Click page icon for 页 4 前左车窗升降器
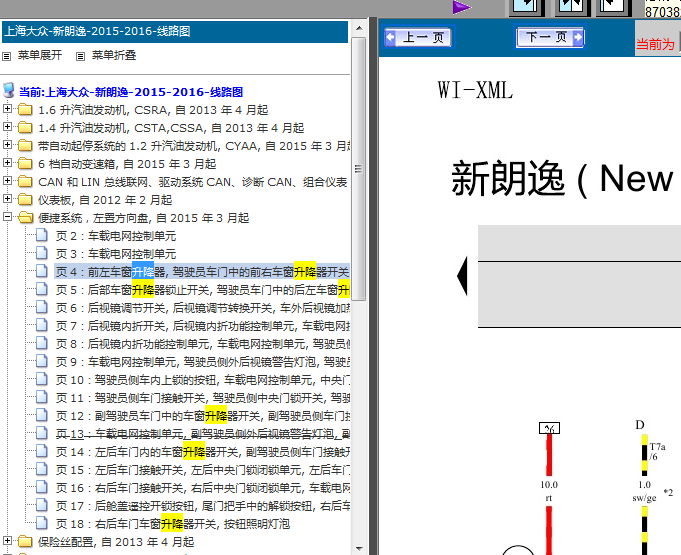The width and height of the screenshot is (681, 555). coord(42,271)
